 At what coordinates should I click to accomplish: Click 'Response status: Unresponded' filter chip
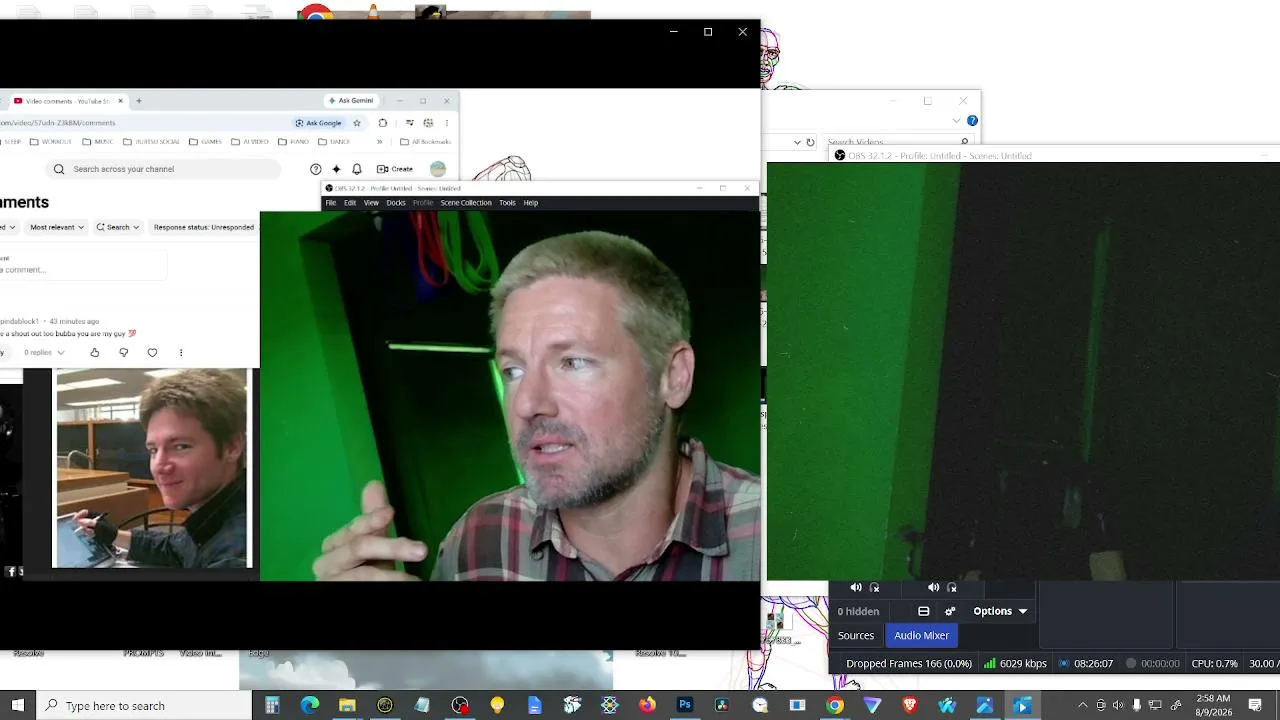[x=204, y=227]
